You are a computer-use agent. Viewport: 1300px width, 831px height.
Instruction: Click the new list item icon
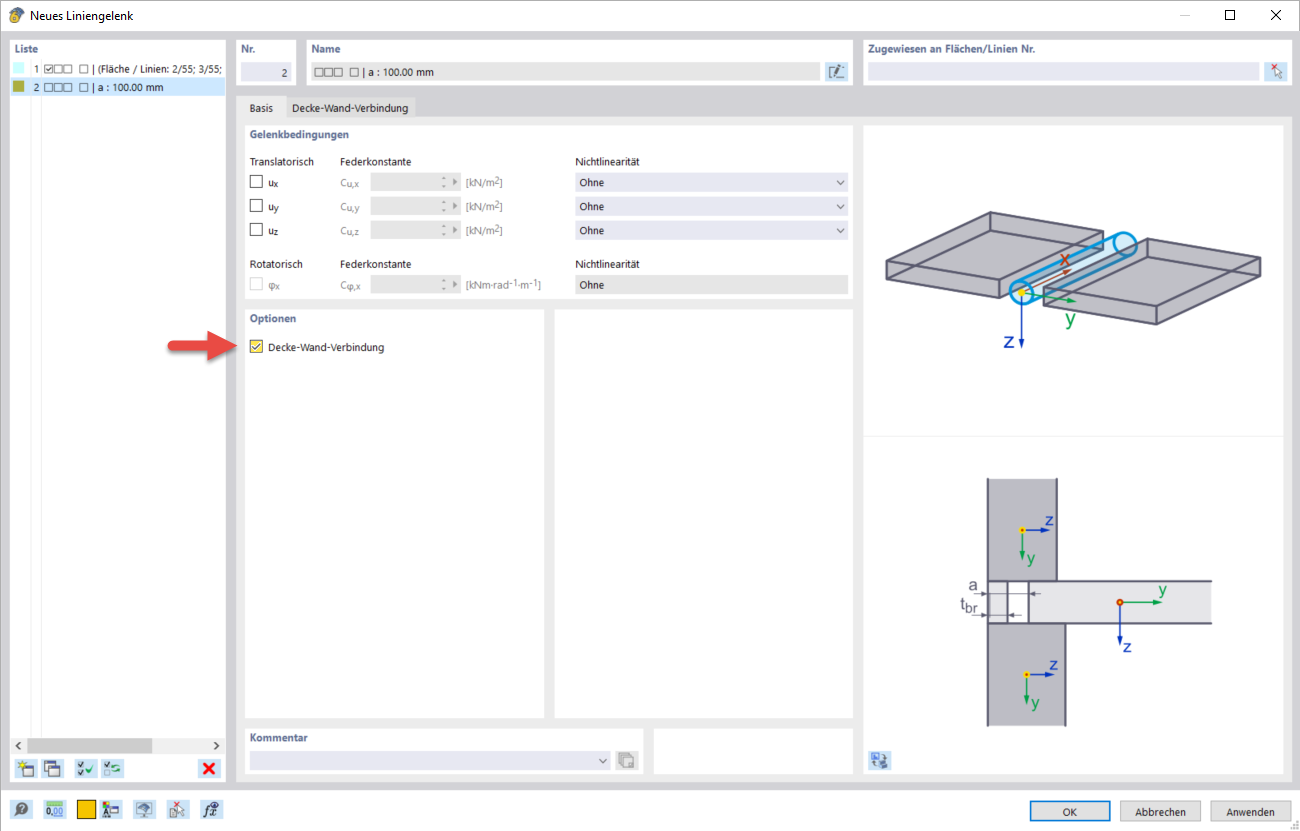25,768
